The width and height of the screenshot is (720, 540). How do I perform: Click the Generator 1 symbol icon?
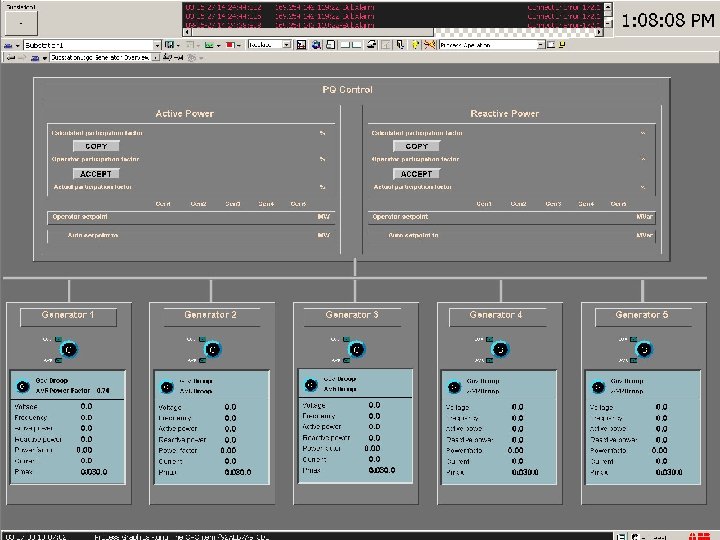[69, 350]
